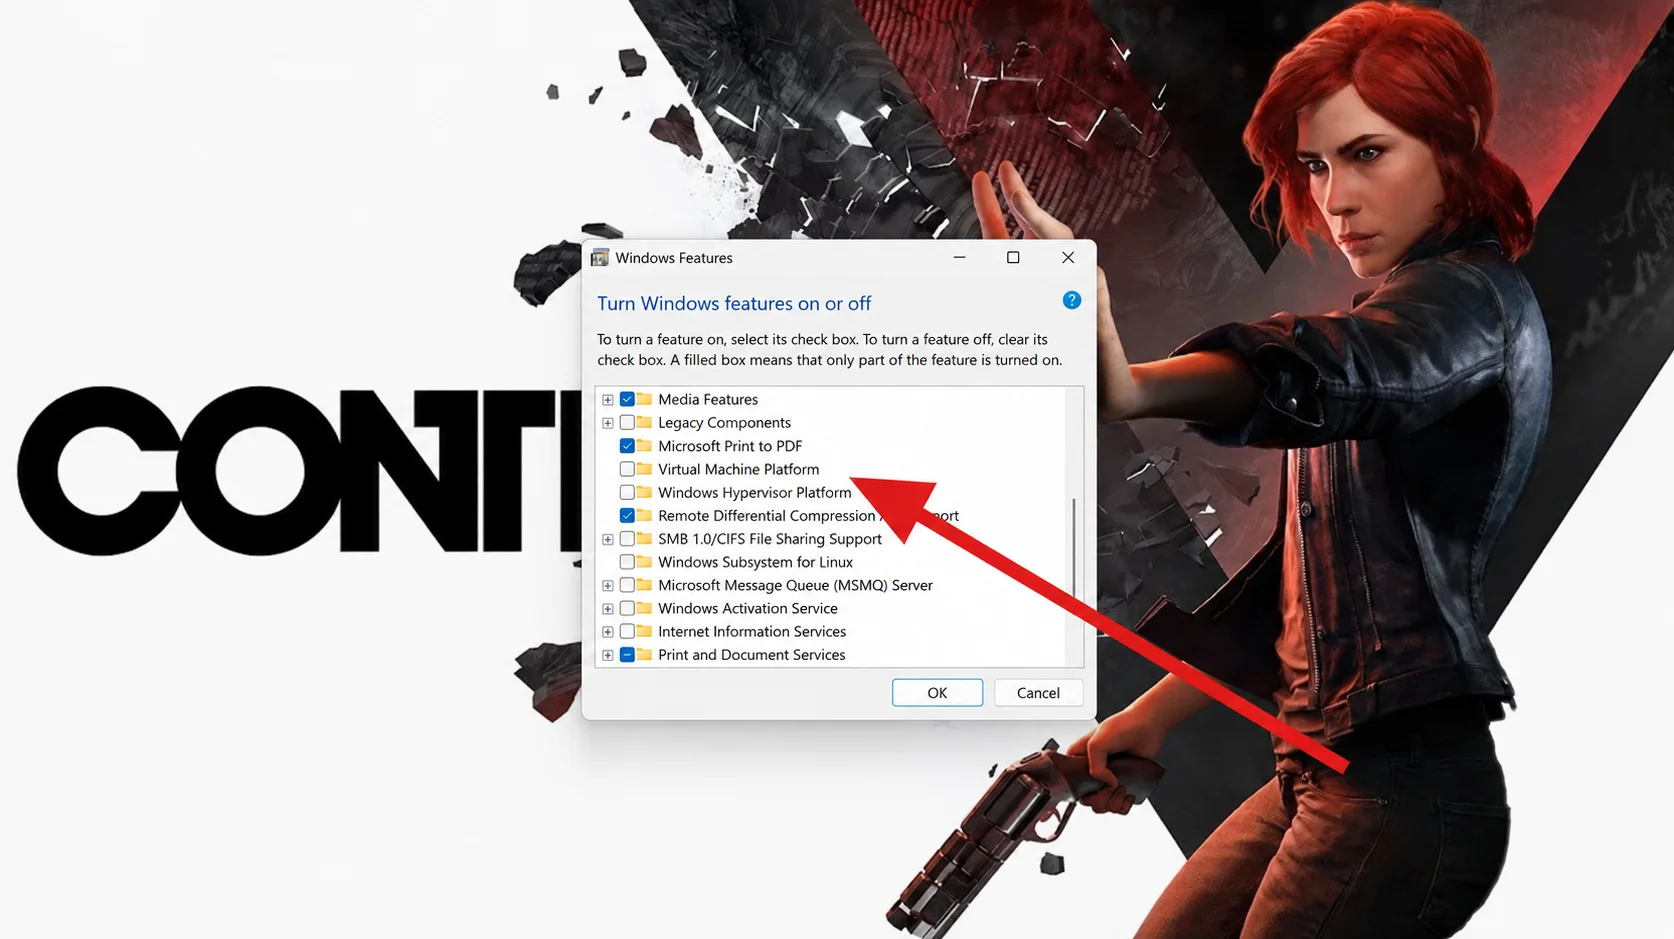Tick the Virtual Machine Platform checkbox
This screenshot has height=939, width=1674.
(x=627, y=469)
